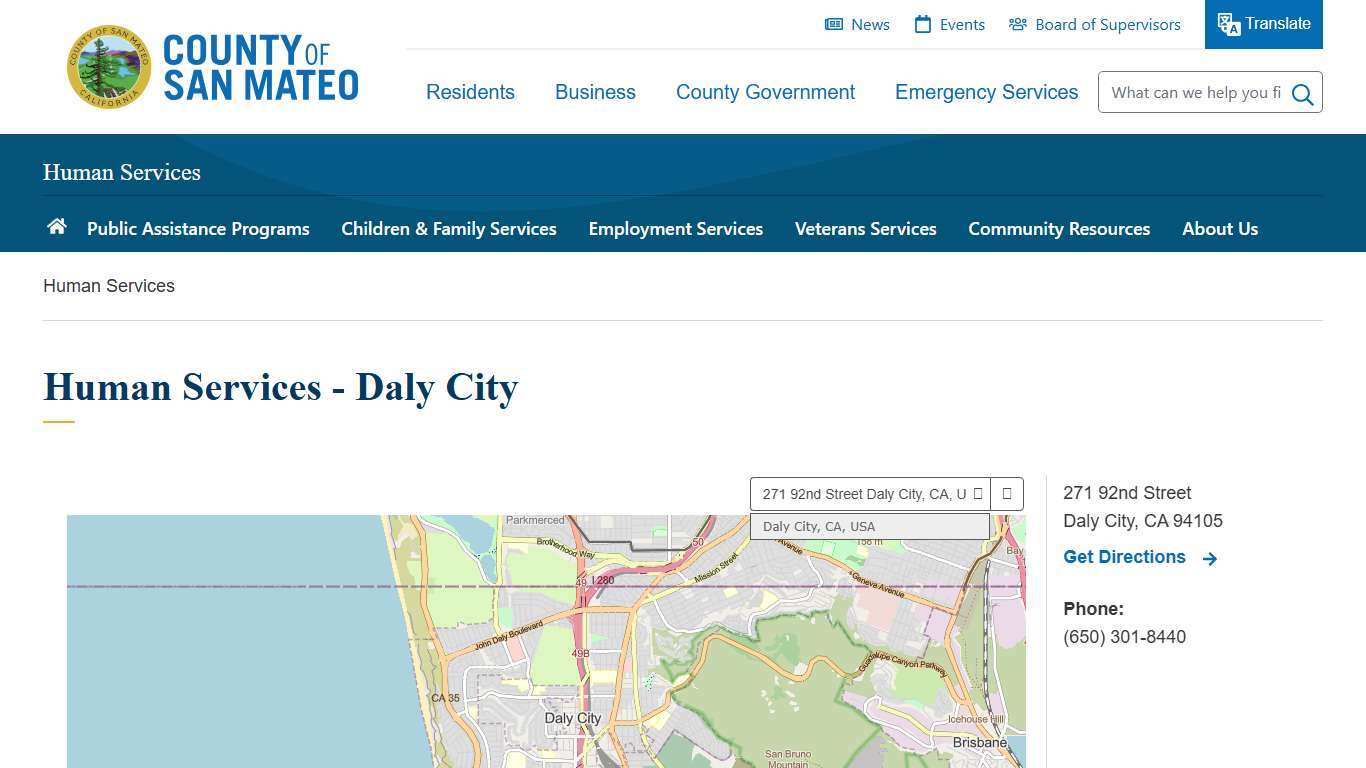The image size is (1366, 768).
Task: Select the Residents menu item
Action: [x=470, y=92]
